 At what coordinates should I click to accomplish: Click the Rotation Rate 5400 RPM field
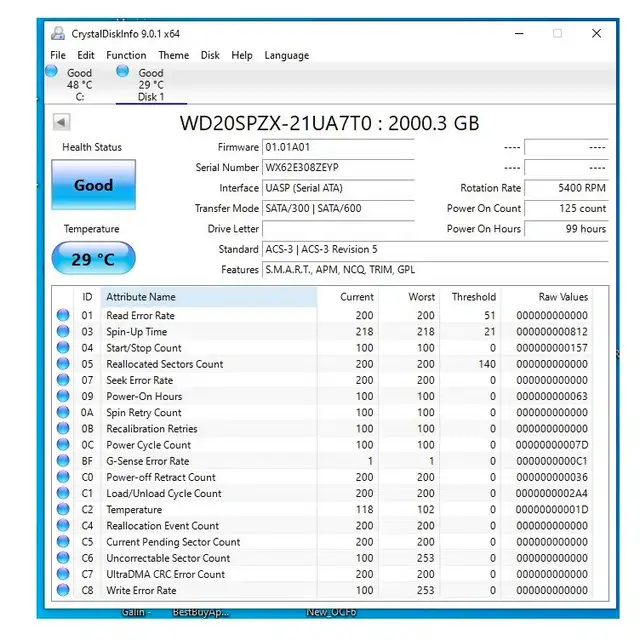(x=566, y=188)
